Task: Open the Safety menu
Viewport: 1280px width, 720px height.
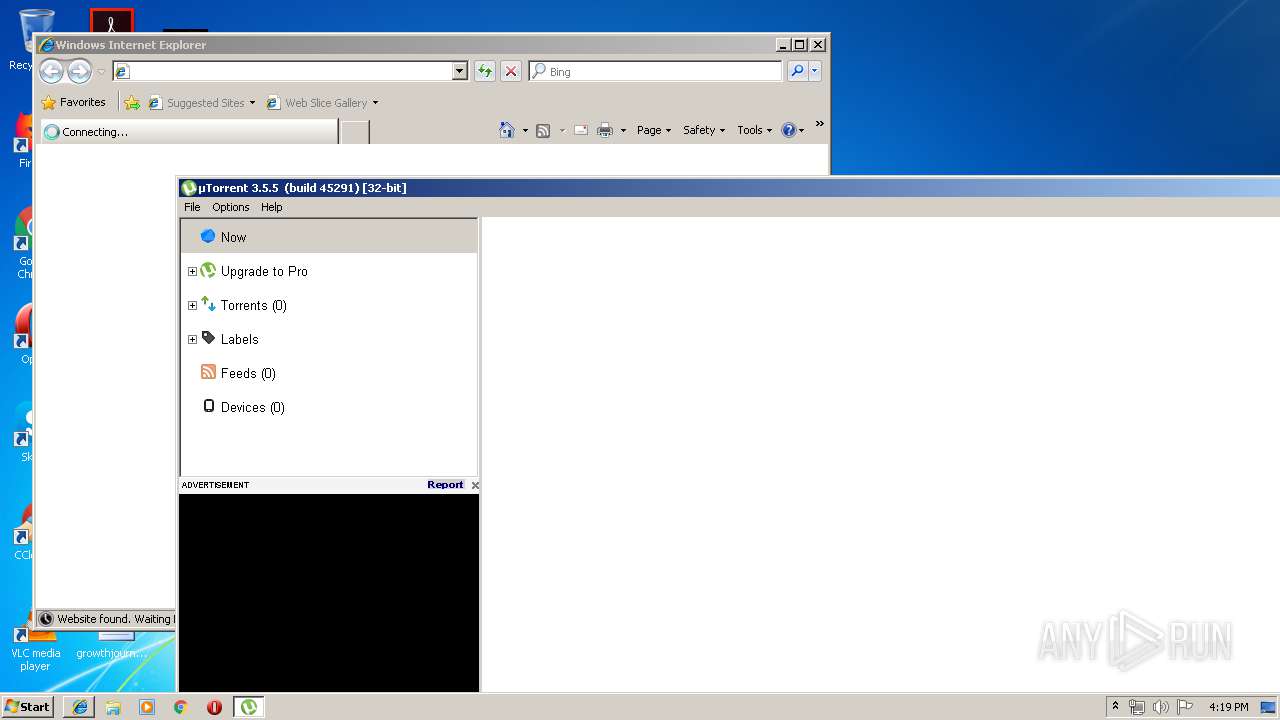Action: pos(704,130)
